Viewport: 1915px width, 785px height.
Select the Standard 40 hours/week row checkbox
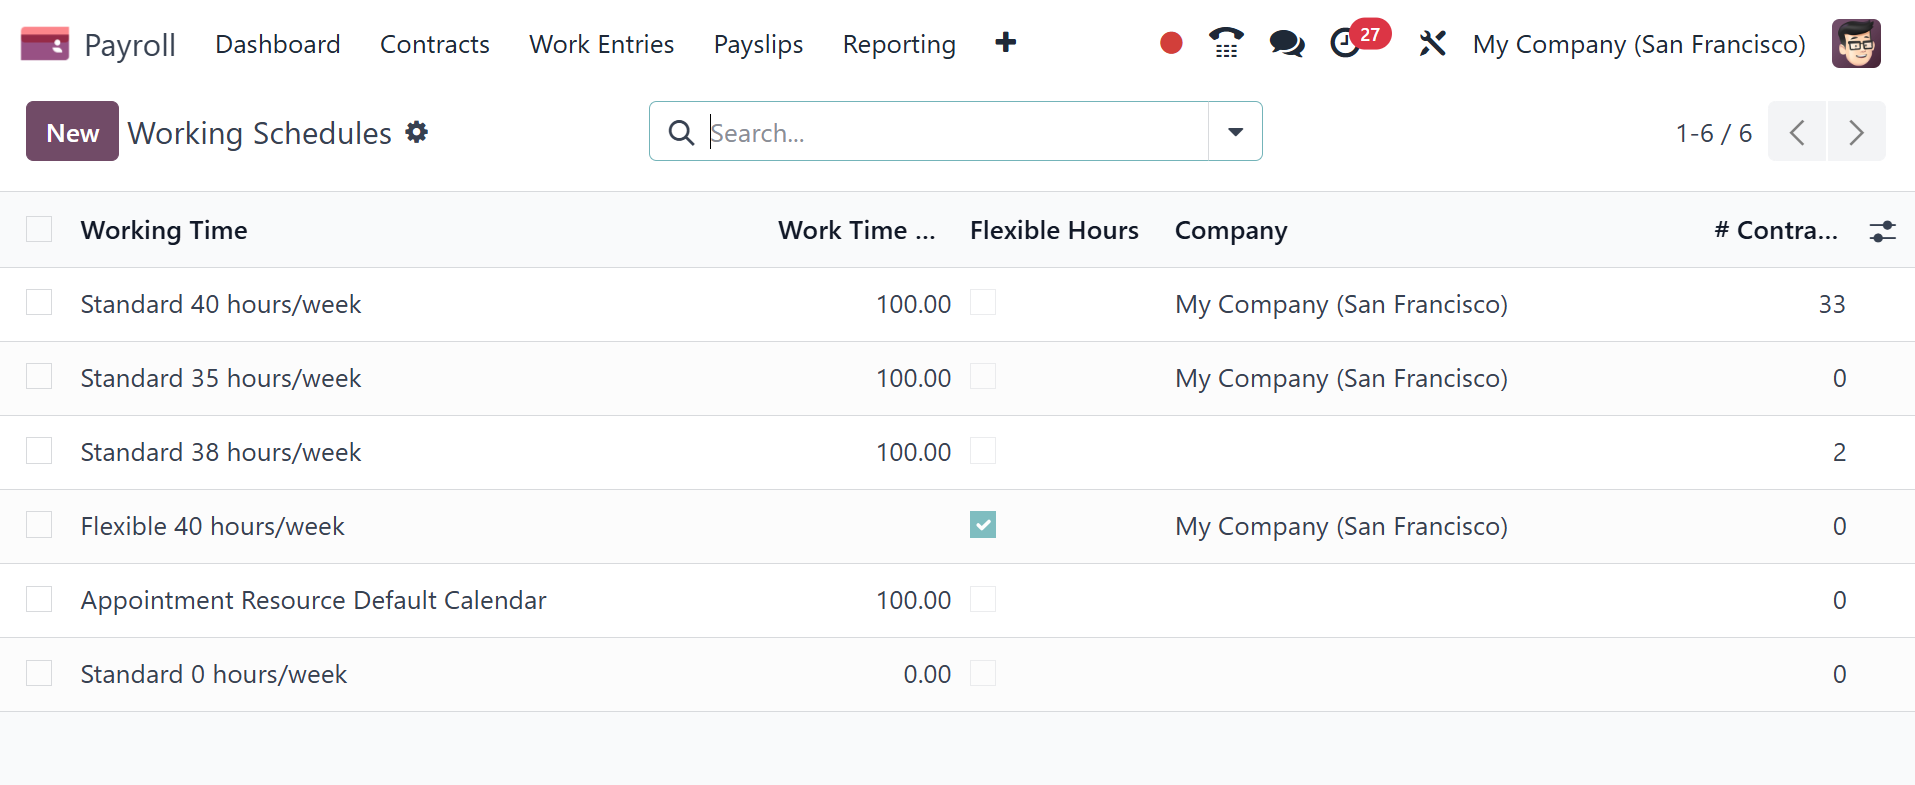(x=39, y=303)
